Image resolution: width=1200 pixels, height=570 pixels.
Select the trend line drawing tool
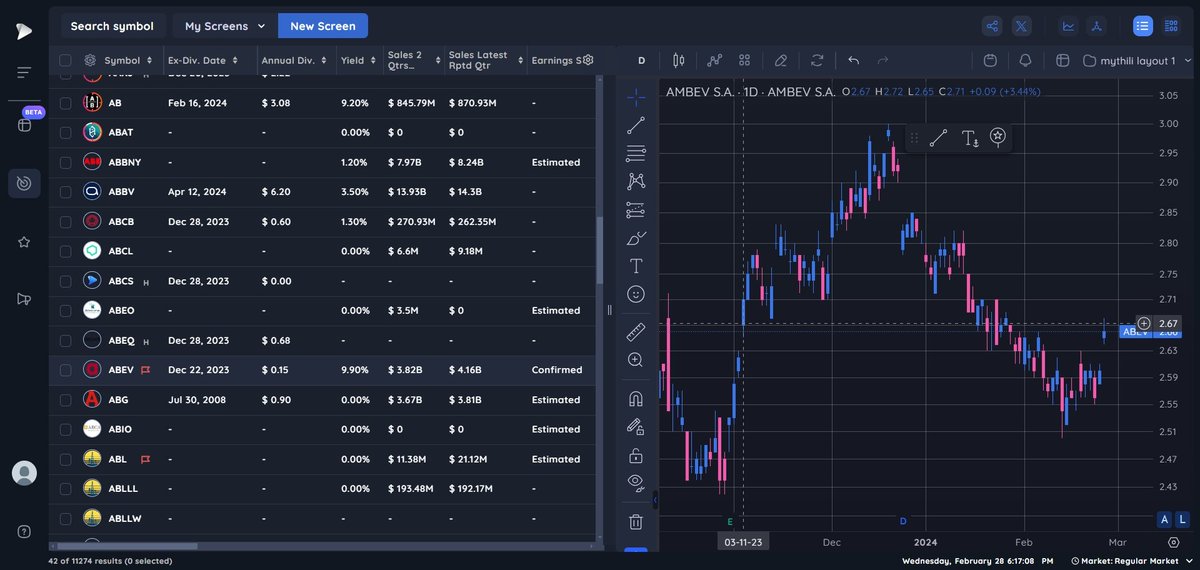(636, 126)
